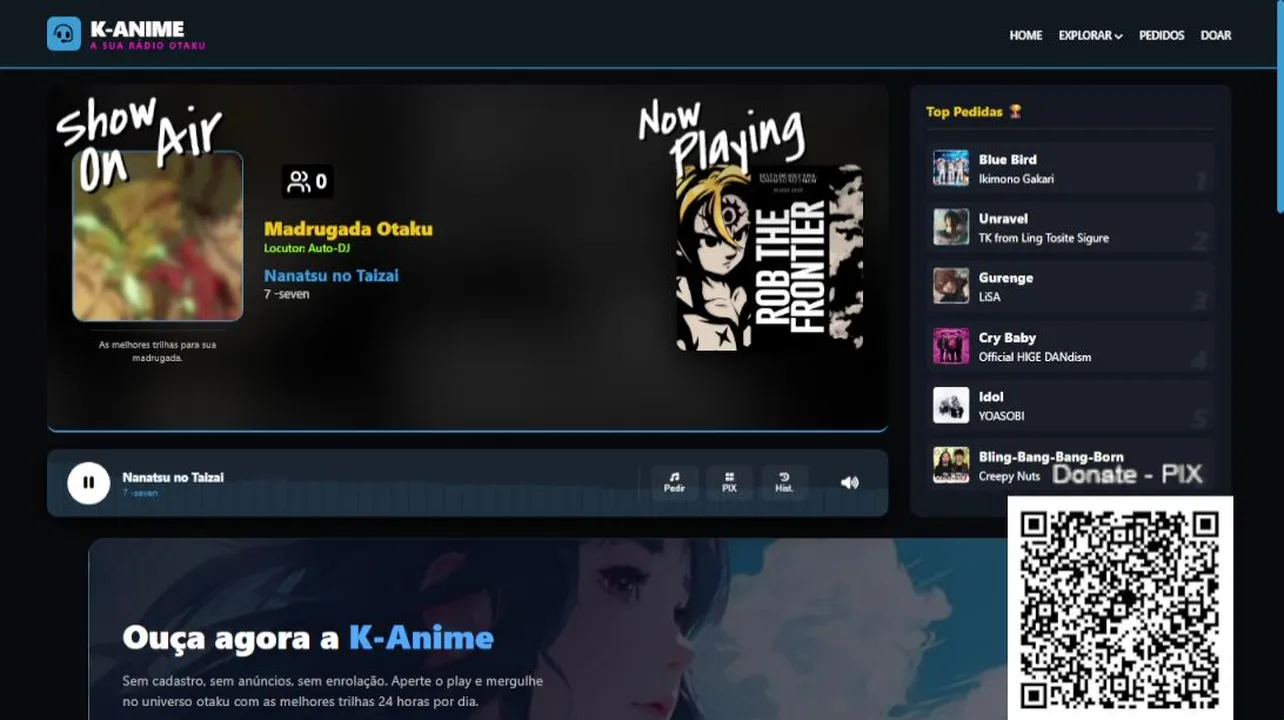The image size is (1284, 720).
Task: Click the Pedir music note button
Action: coord(675,483)
